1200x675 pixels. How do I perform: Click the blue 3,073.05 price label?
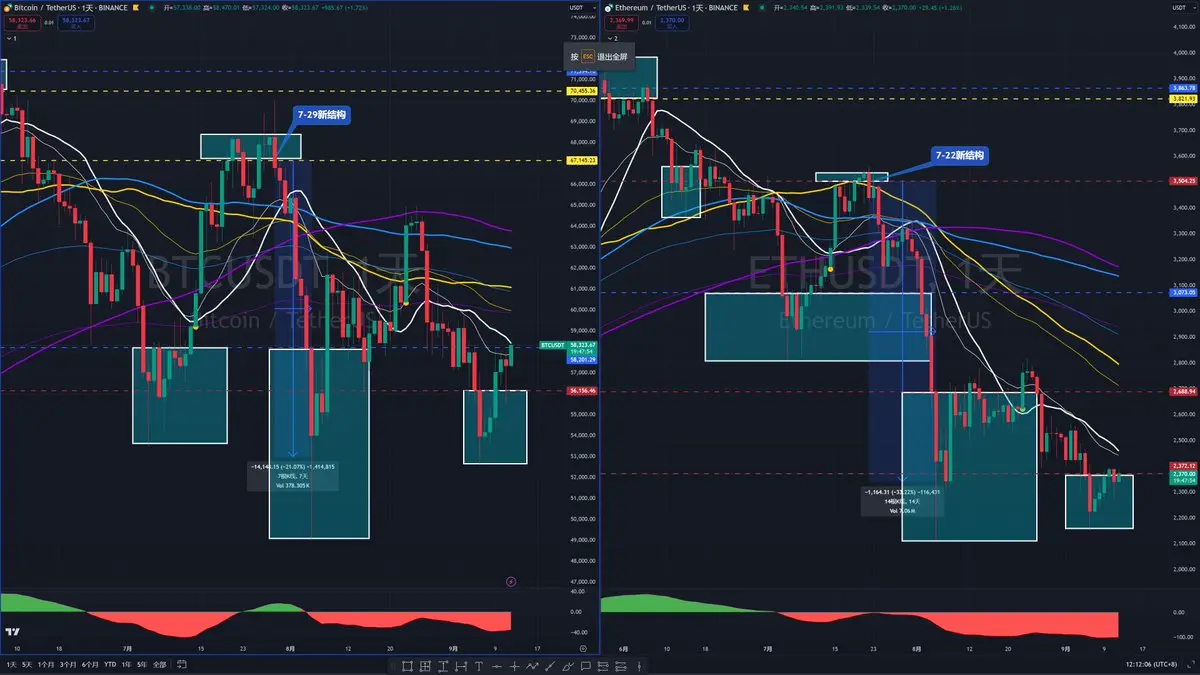tap(1182, 293)
